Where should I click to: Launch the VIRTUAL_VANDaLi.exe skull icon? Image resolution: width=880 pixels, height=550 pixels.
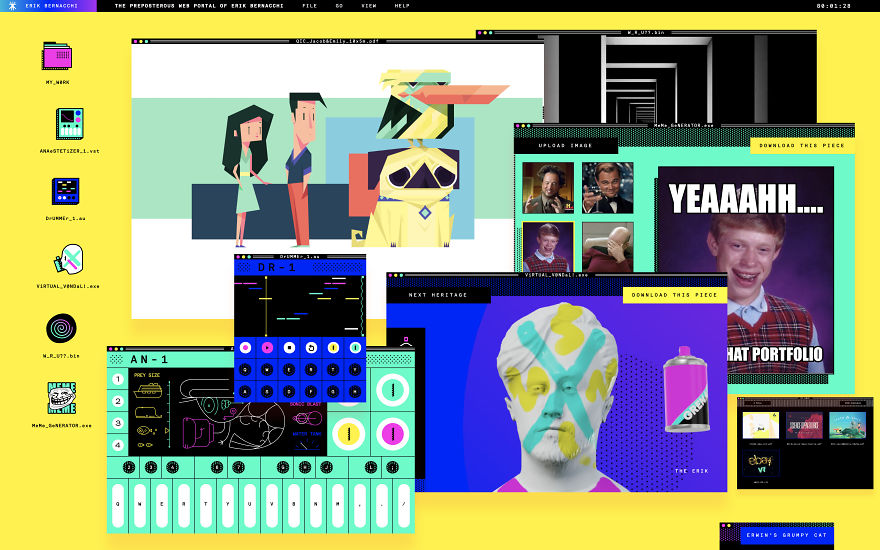(x=68, y=259)
